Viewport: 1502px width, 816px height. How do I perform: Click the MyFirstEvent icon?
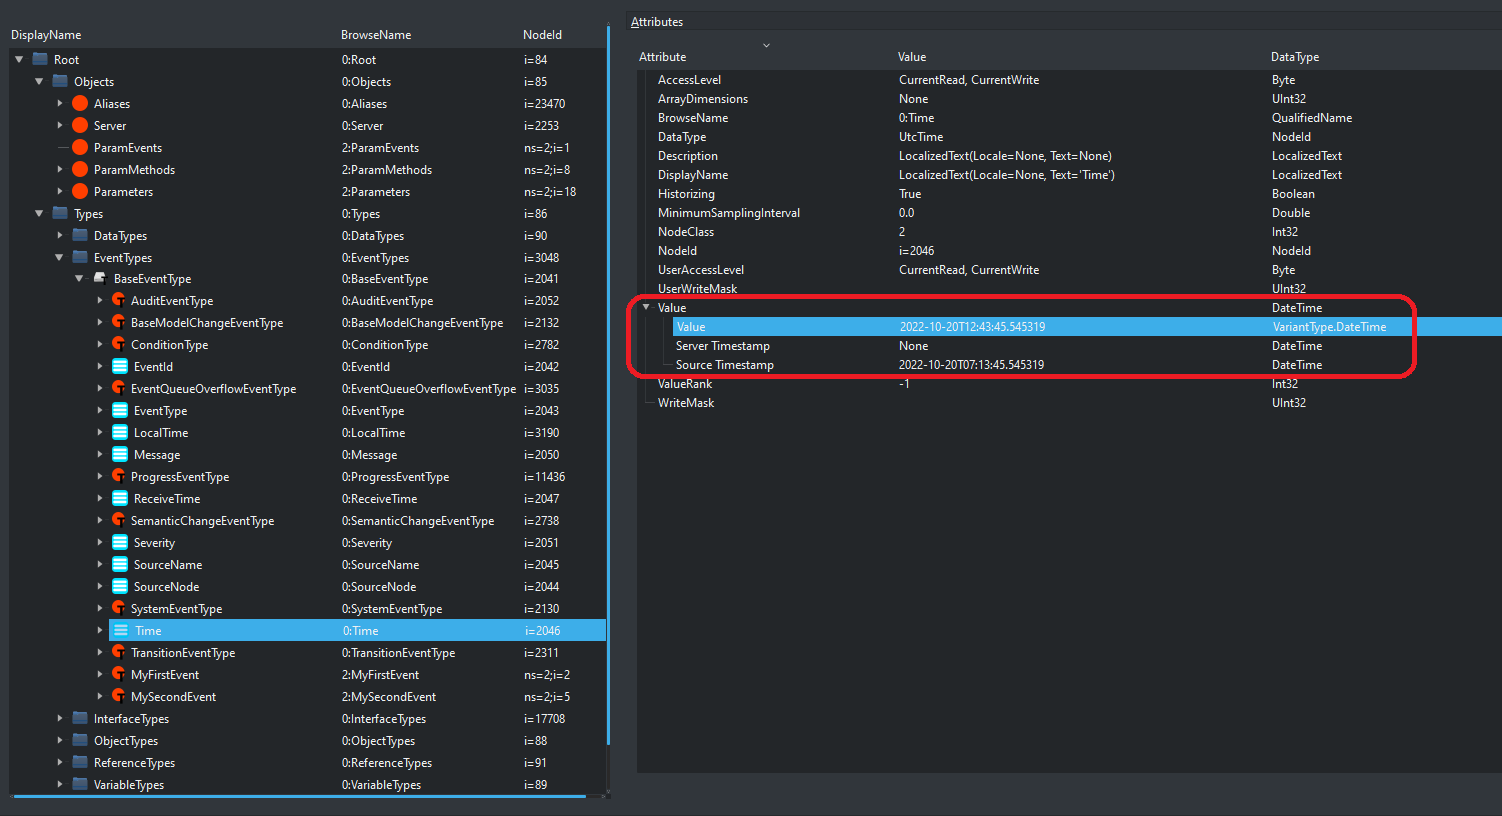point(118,675)
